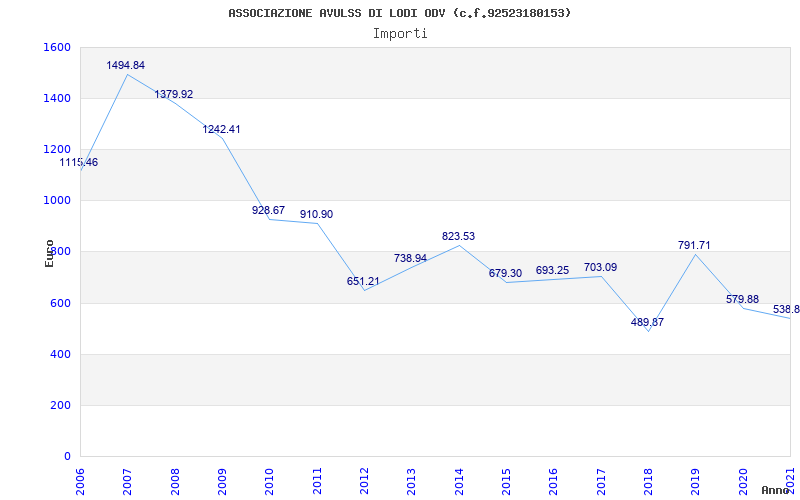Select the 651.21 data point label
Viewport: 800px width, 500px height.
click(363, 282)
